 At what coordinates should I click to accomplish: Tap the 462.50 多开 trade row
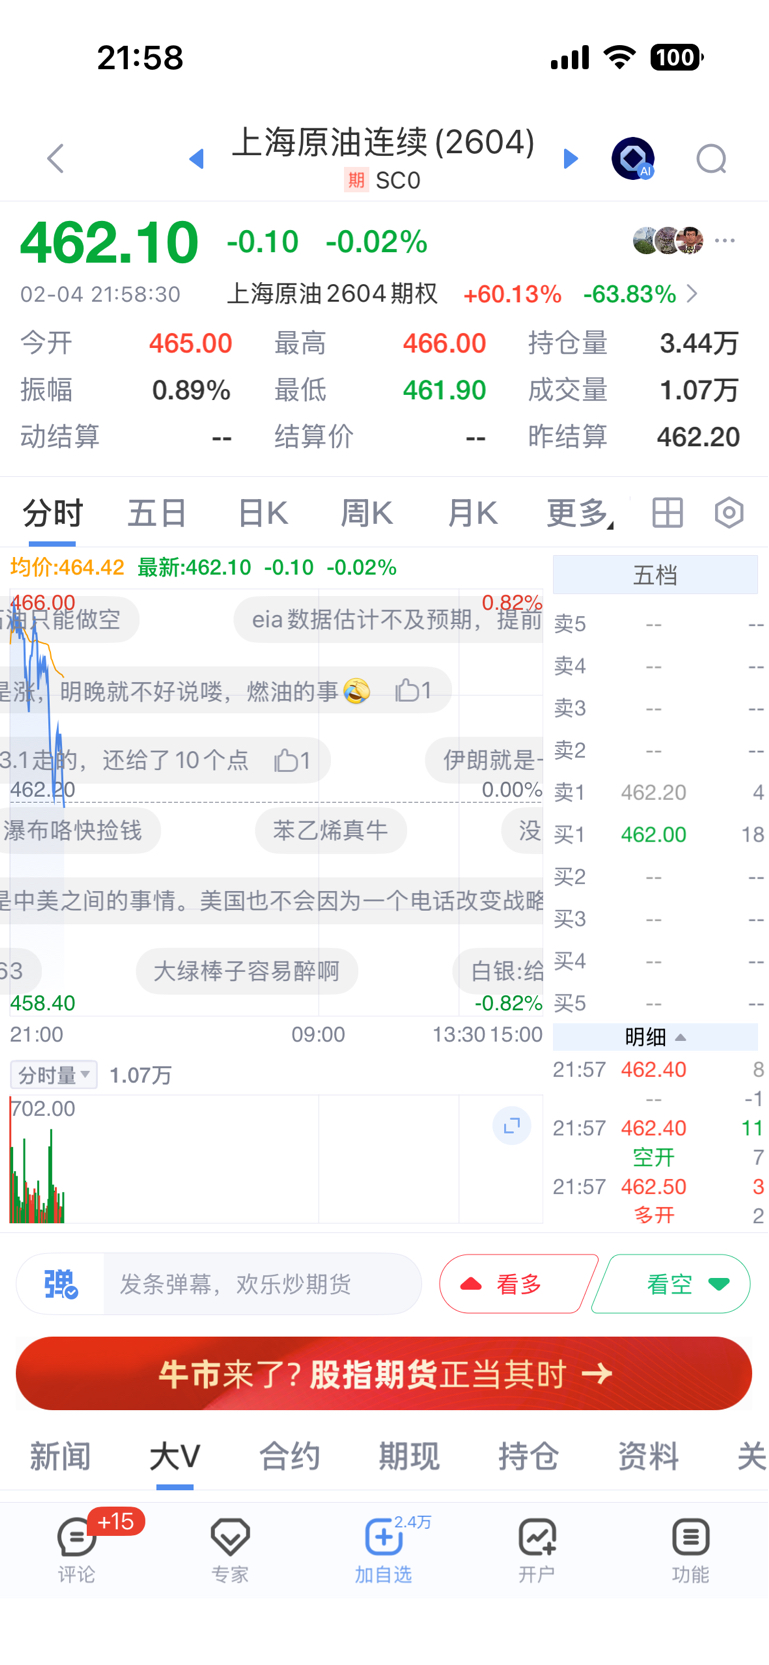(x=658, y=1200)
